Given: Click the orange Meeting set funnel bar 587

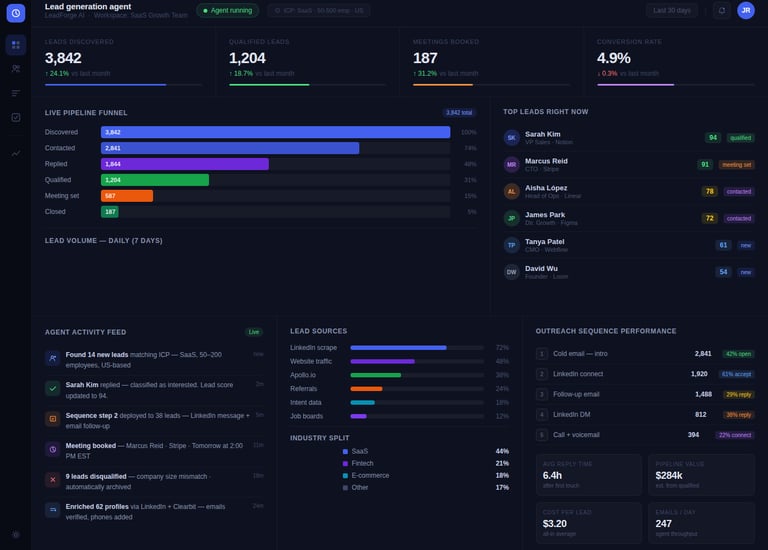Looking at the screenshot, I should coord(127,196).
